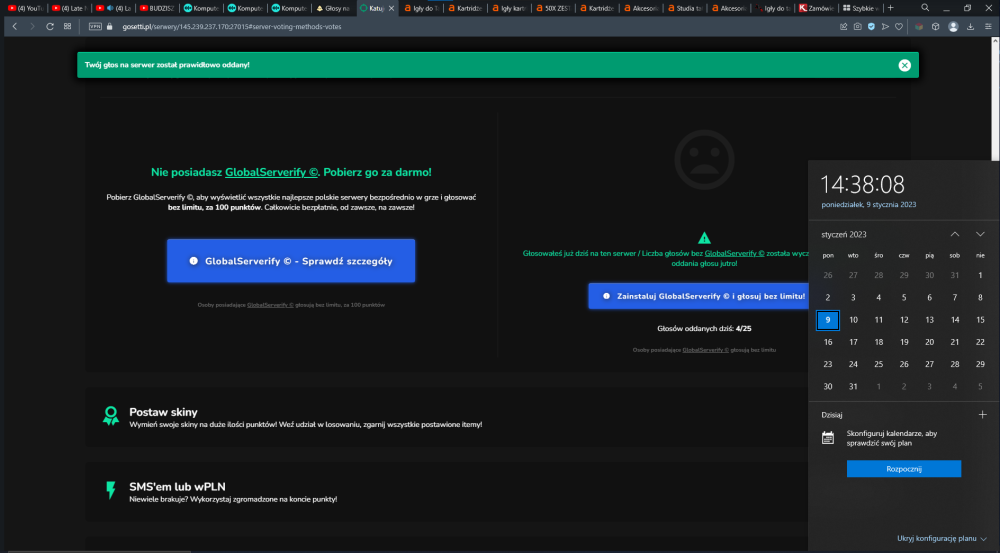Bookmark the page with the heart icon
The height and width of the screenshot is (553, 1000).
coord(899,27)
